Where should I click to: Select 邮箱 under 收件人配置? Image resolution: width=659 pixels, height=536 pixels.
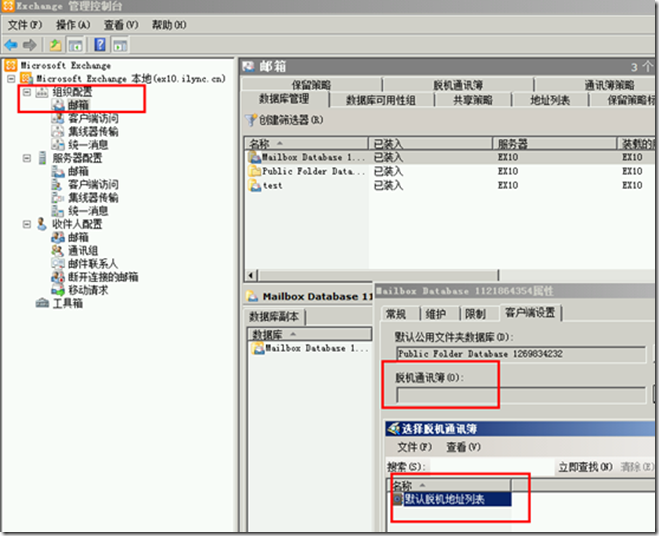coord(78,237)
